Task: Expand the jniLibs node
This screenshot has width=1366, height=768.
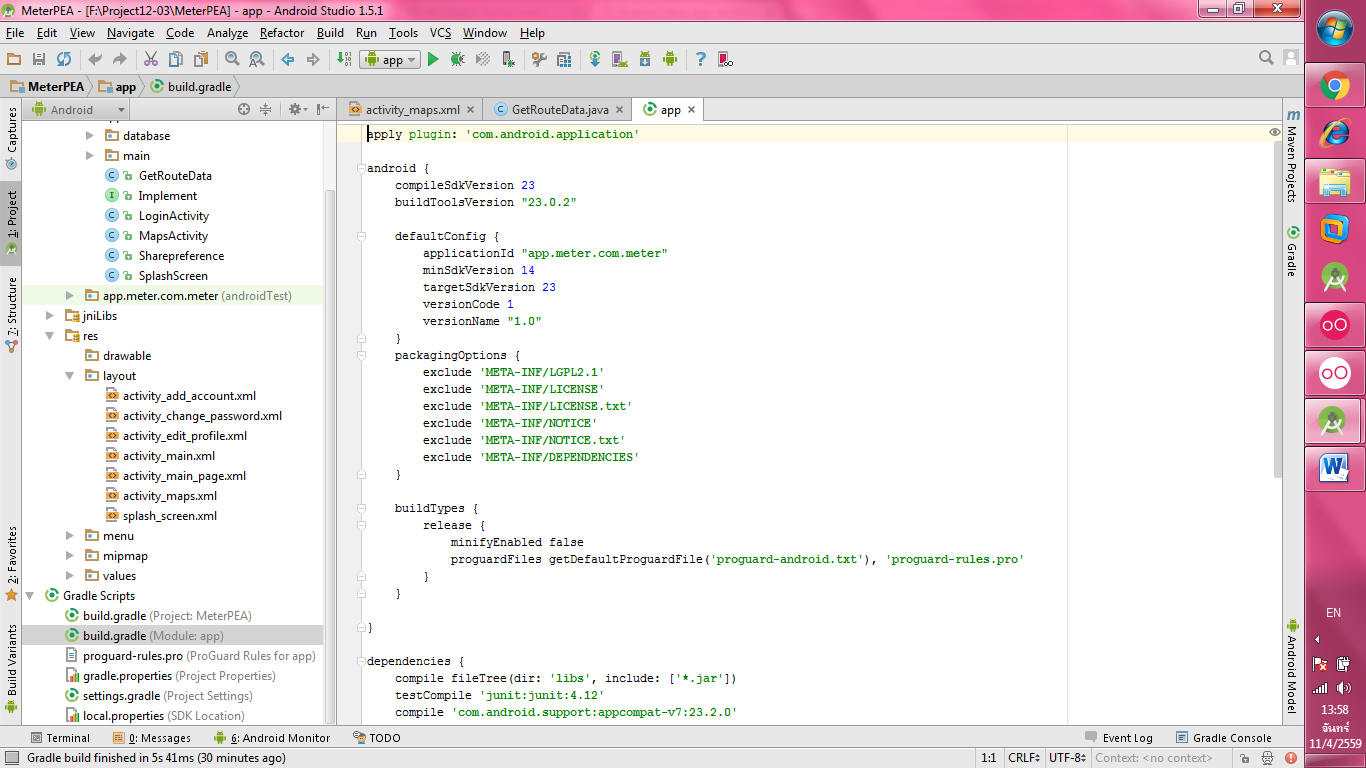Action: (x=49, y=316)
